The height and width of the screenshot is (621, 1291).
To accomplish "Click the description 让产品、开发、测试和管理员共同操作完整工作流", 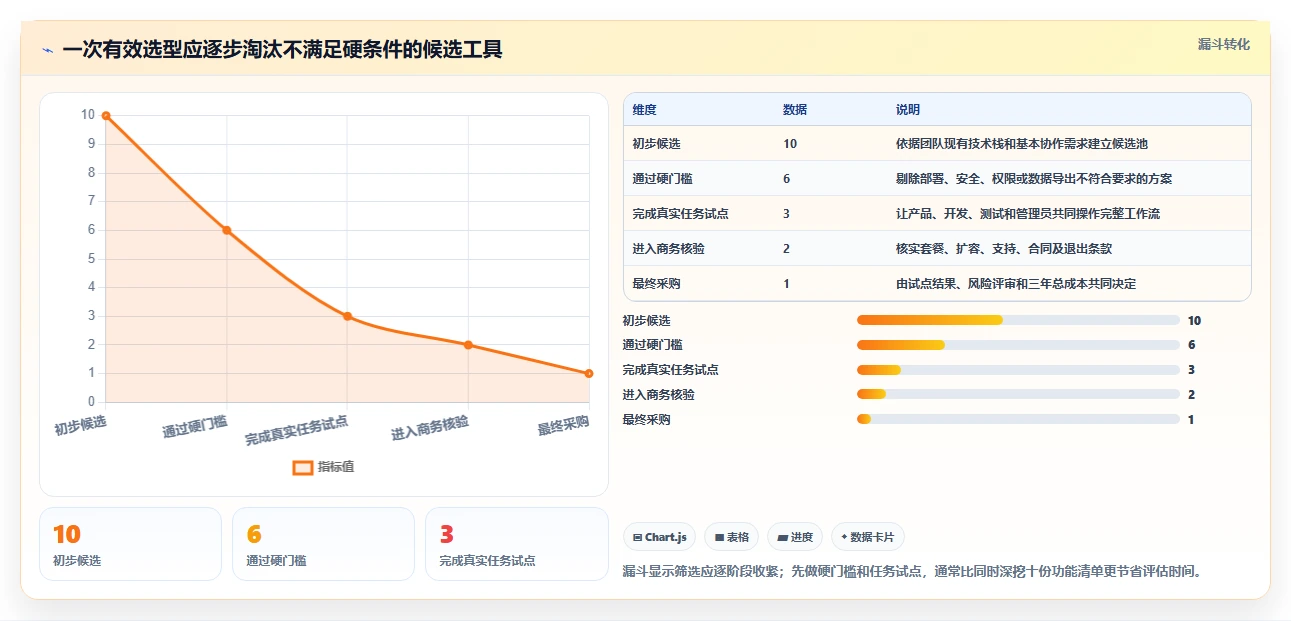I will tap(1028, 214).
